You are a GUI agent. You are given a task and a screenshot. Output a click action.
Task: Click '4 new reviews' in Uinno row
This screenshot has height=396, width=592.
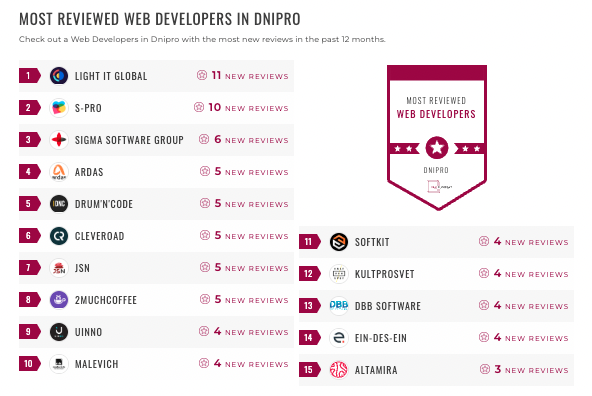point(251,332)
